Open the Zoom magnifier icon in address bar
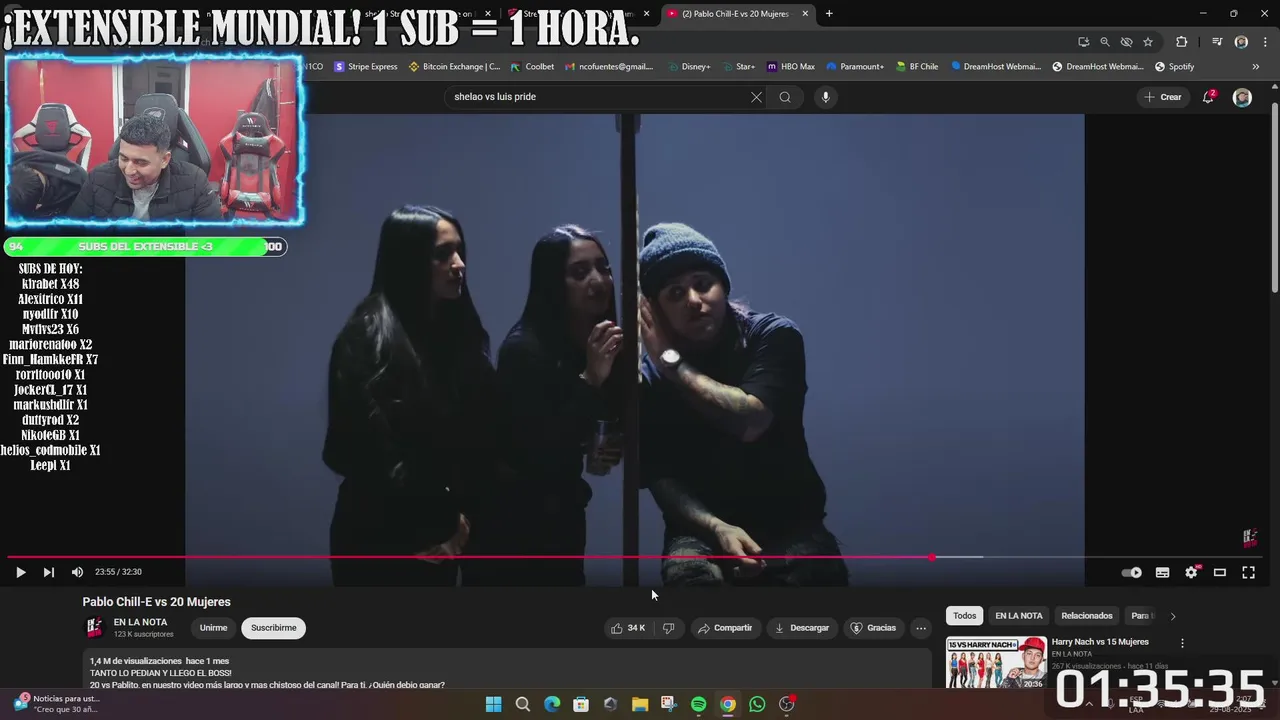The width and height of the screenshot is (1280, 720). pos(1104,42)
